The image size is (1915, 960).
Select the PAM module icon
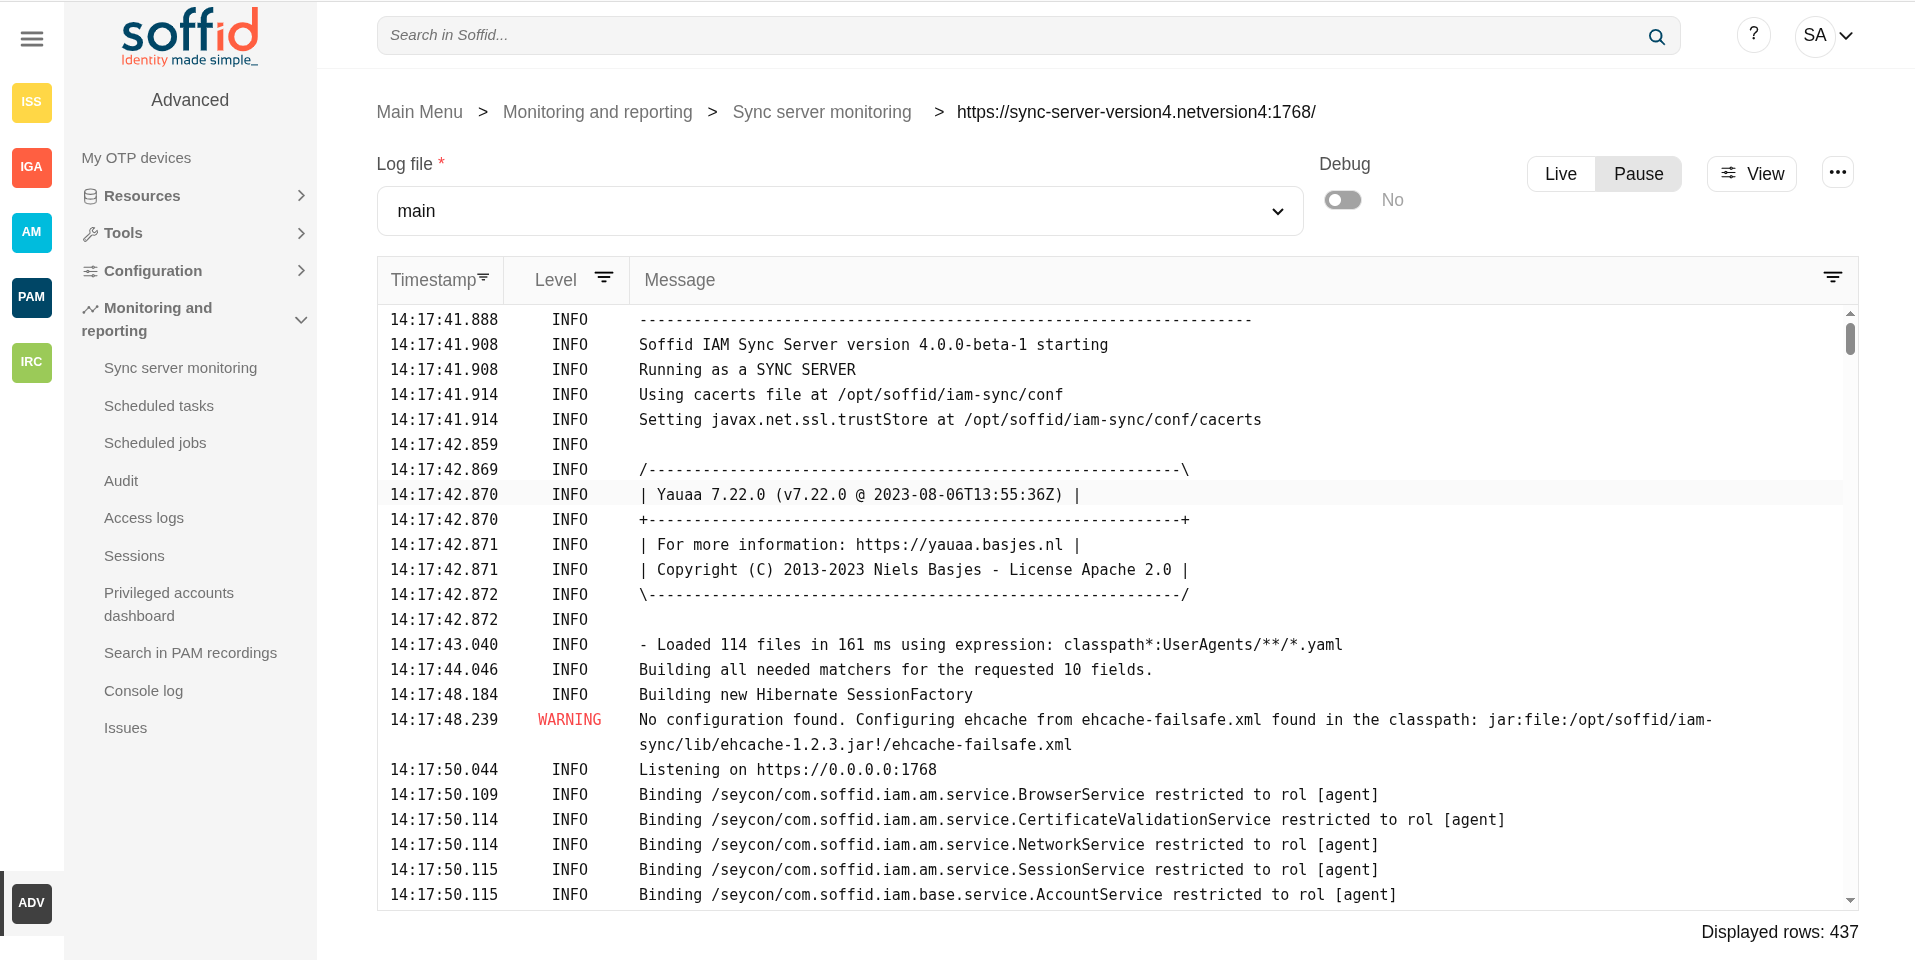[32, 297]
